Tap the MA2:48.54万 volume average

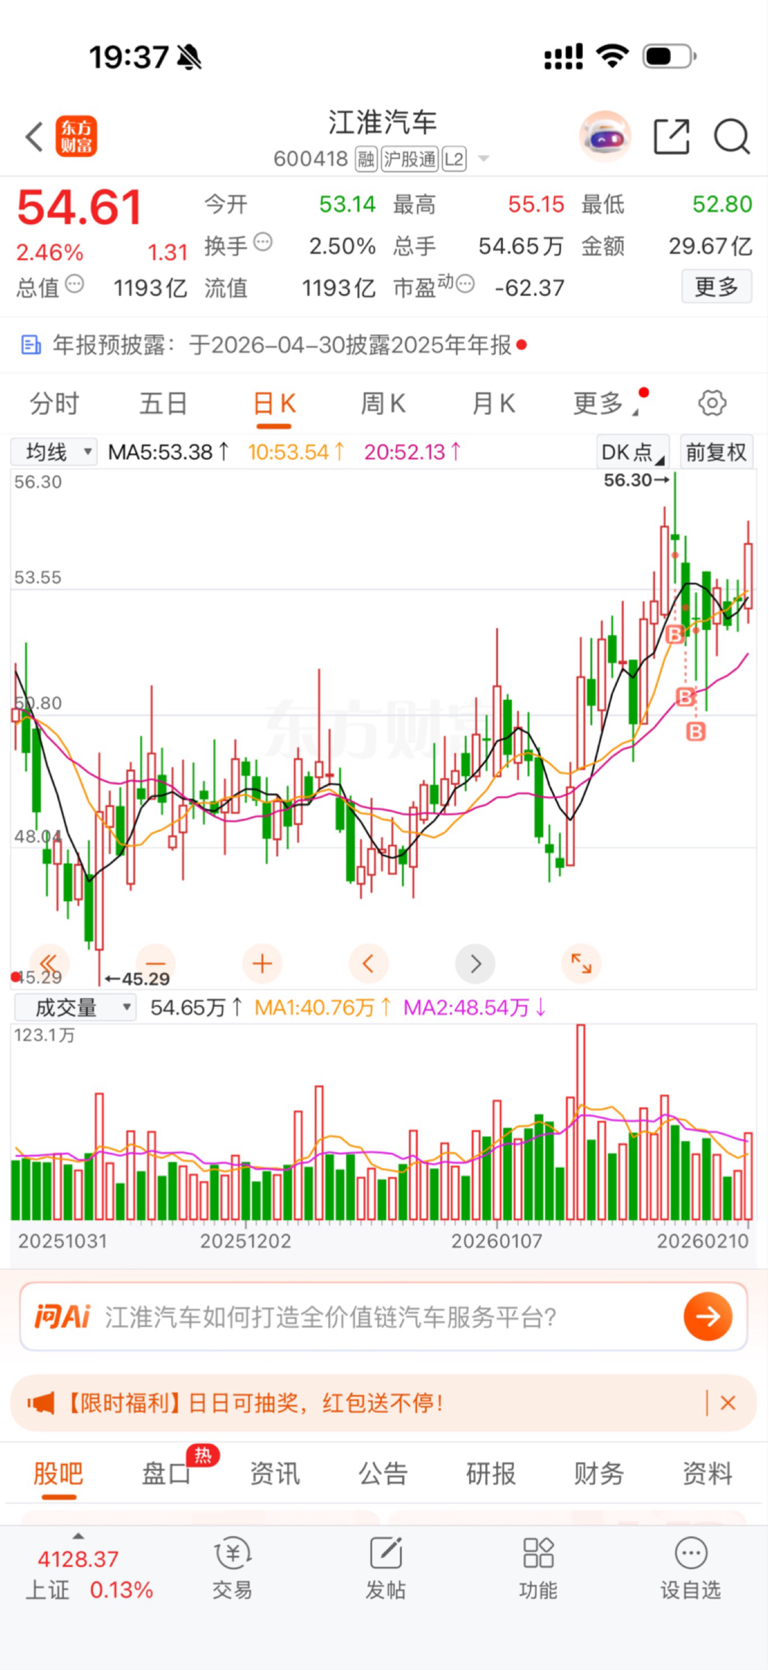coord(474,1007)
